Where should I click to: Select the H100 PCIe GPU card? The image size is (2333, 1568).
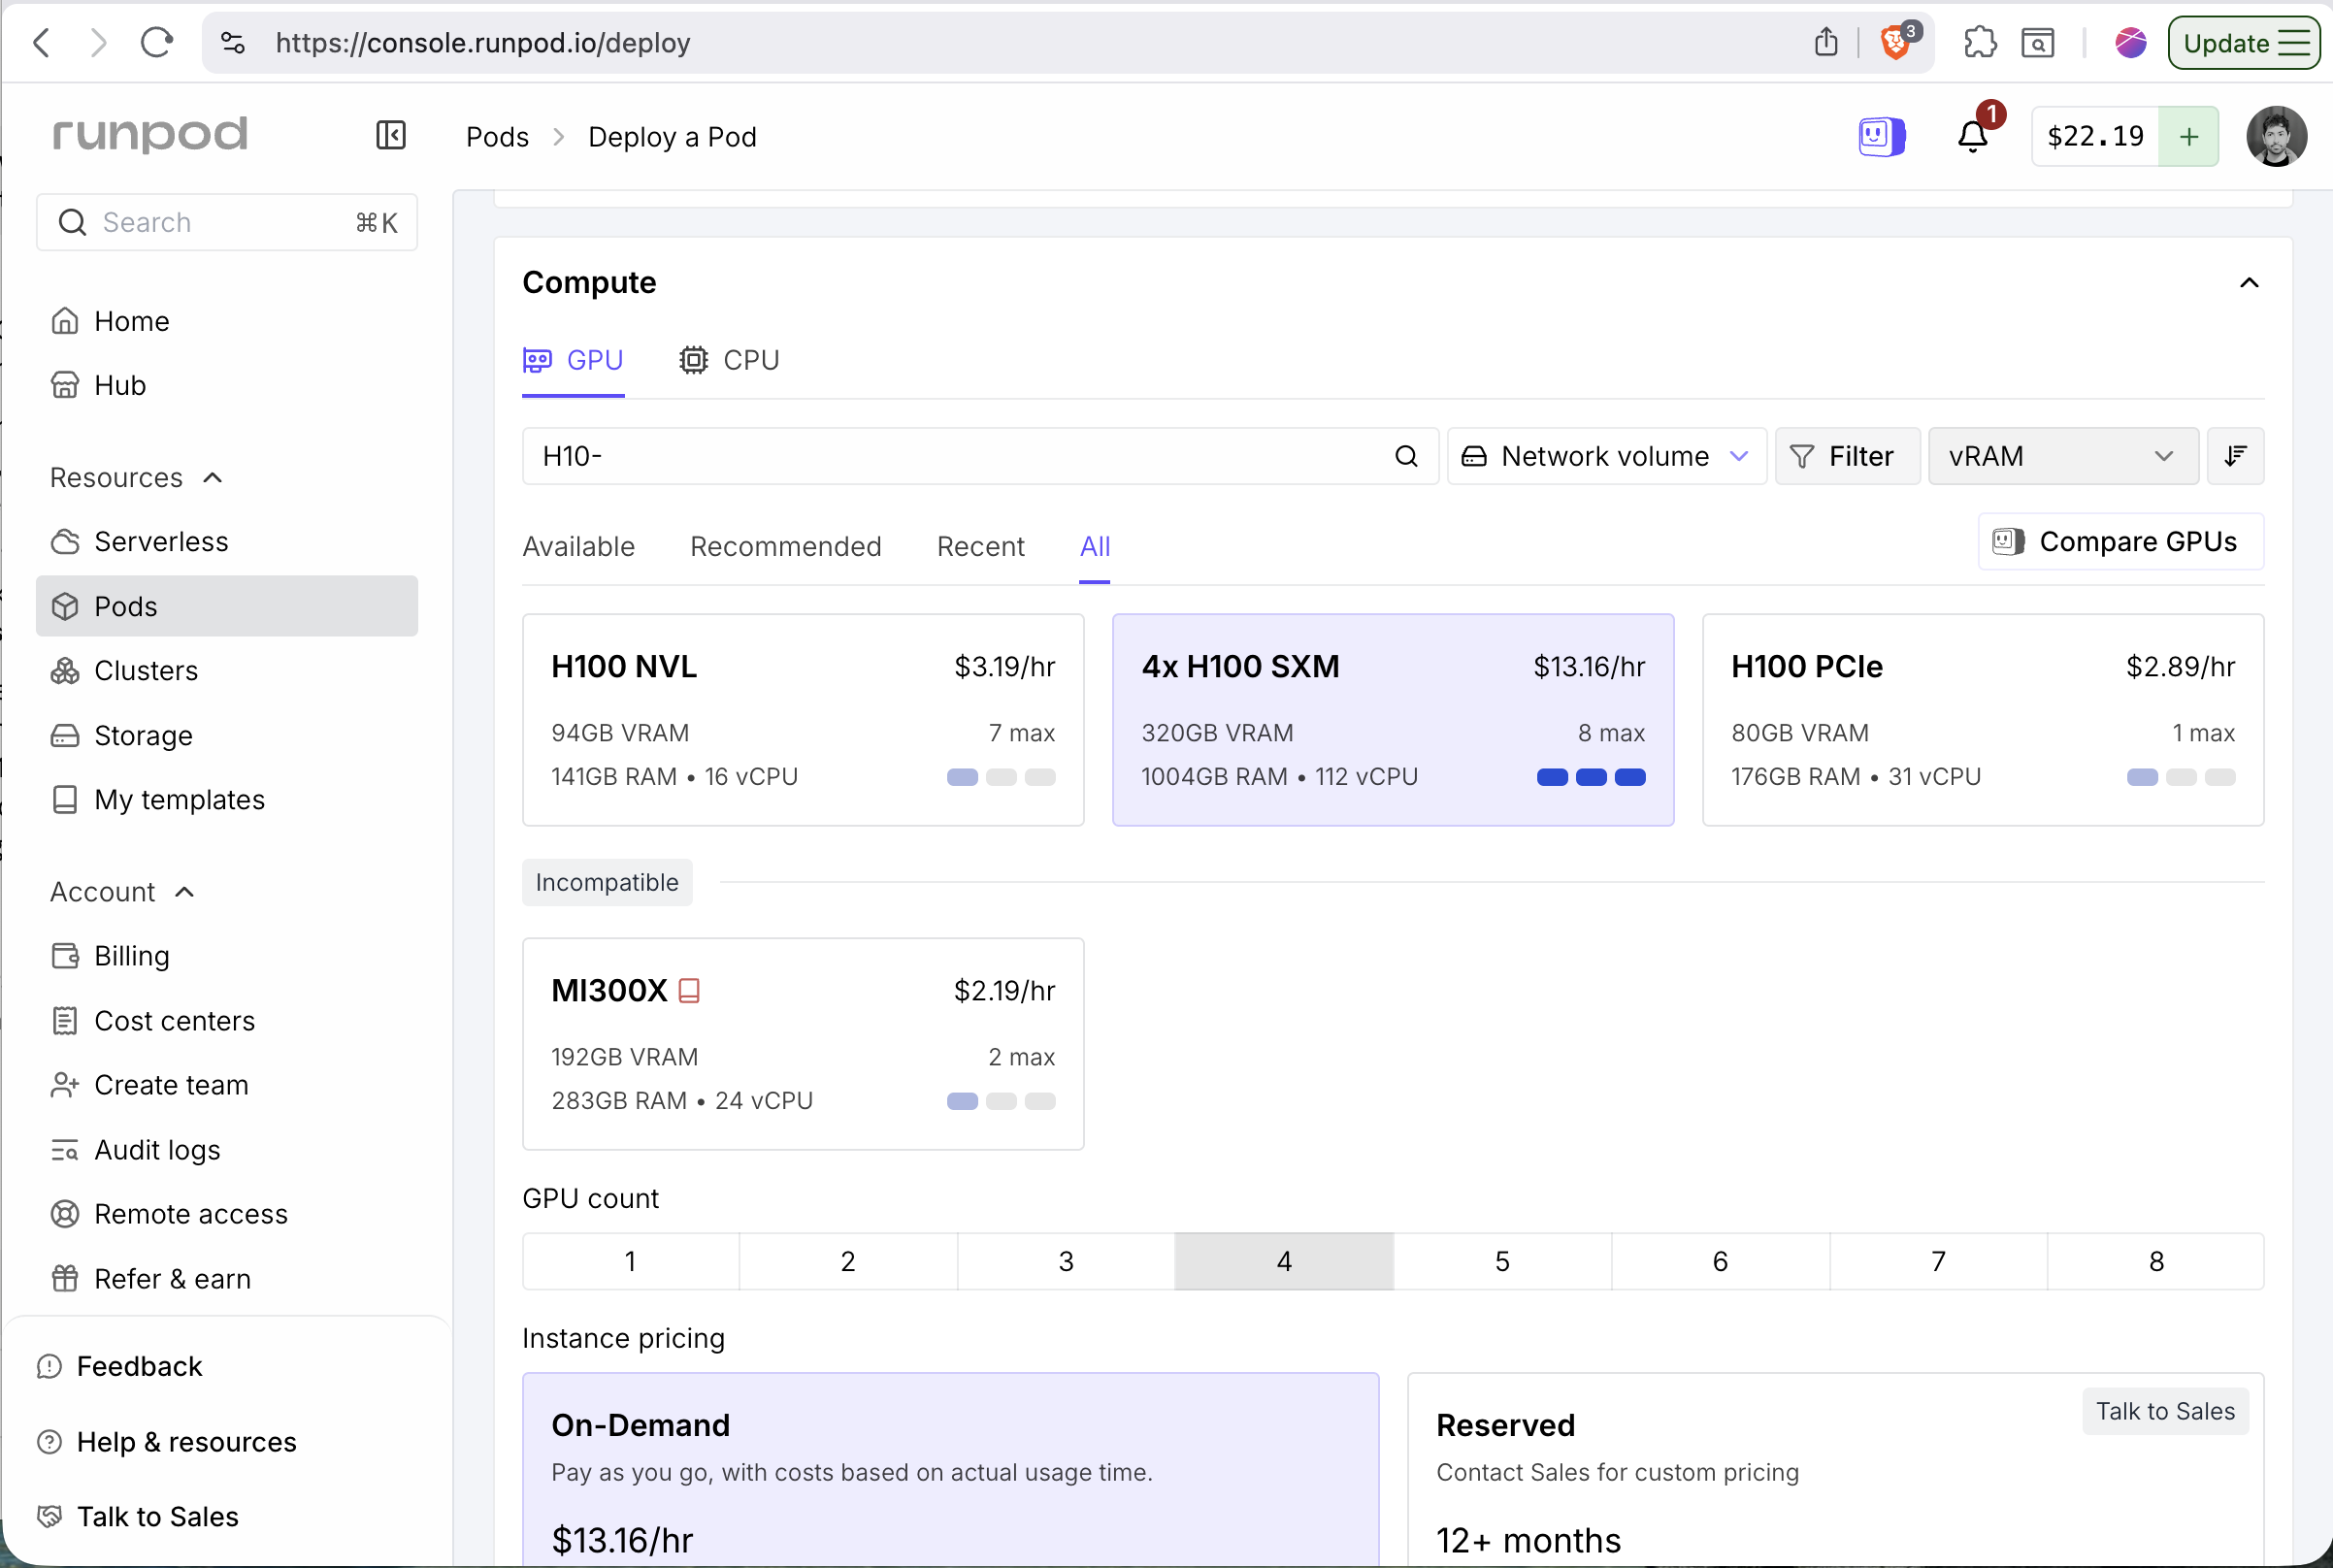(1982, 720)
